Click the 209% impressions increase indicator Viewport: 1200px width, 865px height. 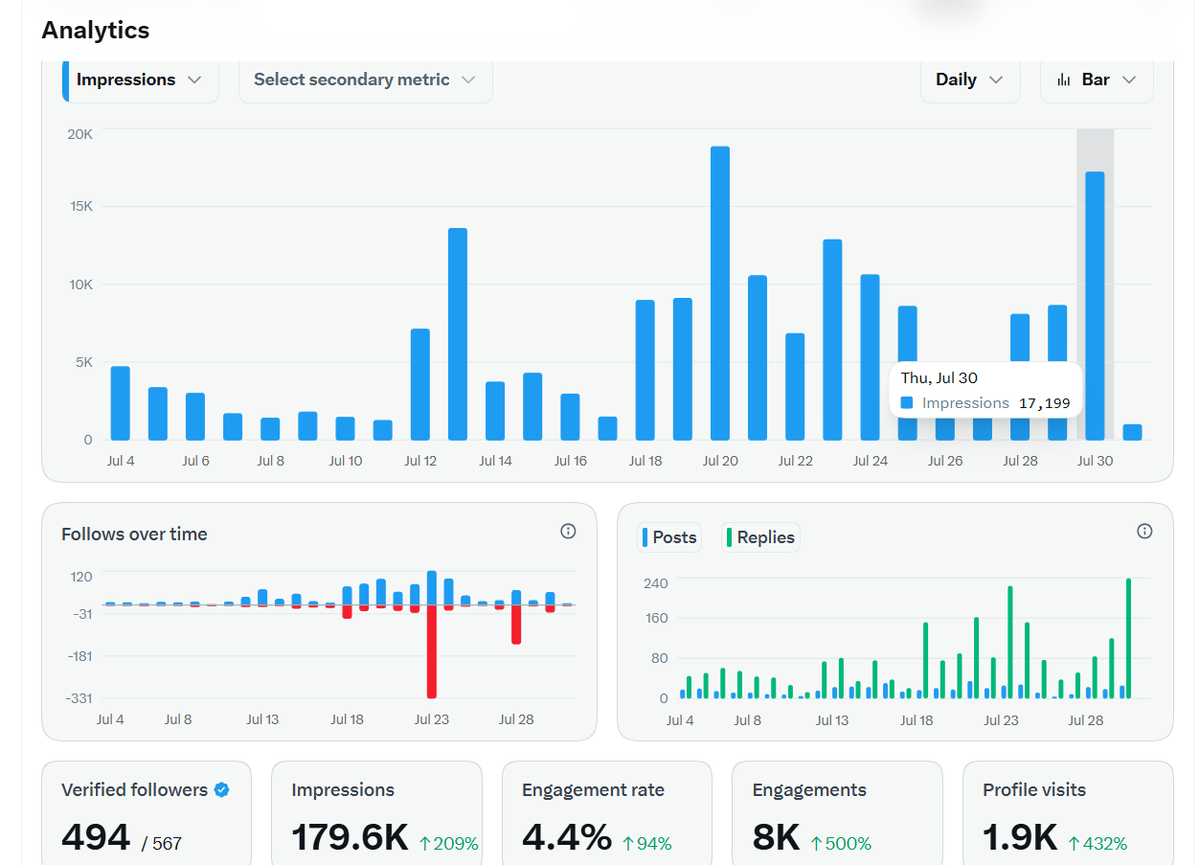pyautogui.click(x=449, y=844)
